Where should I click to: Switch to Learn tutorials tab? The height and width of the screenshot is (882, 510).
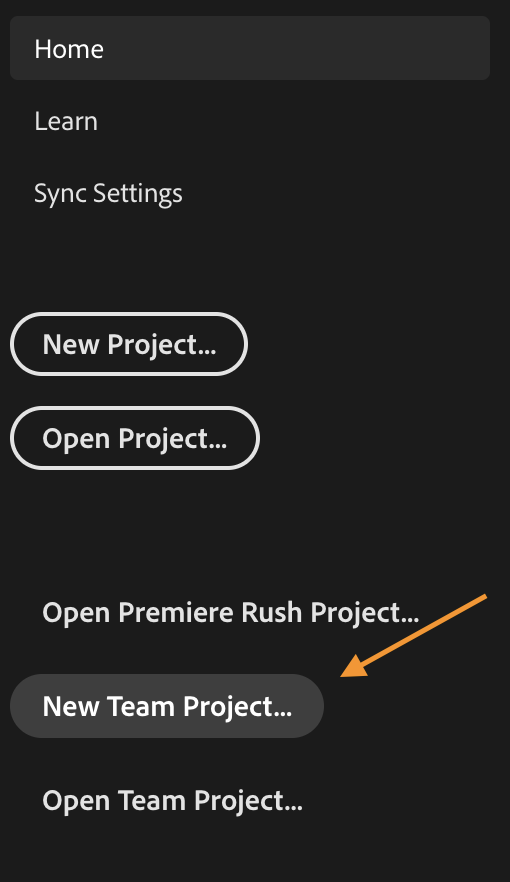66,121
